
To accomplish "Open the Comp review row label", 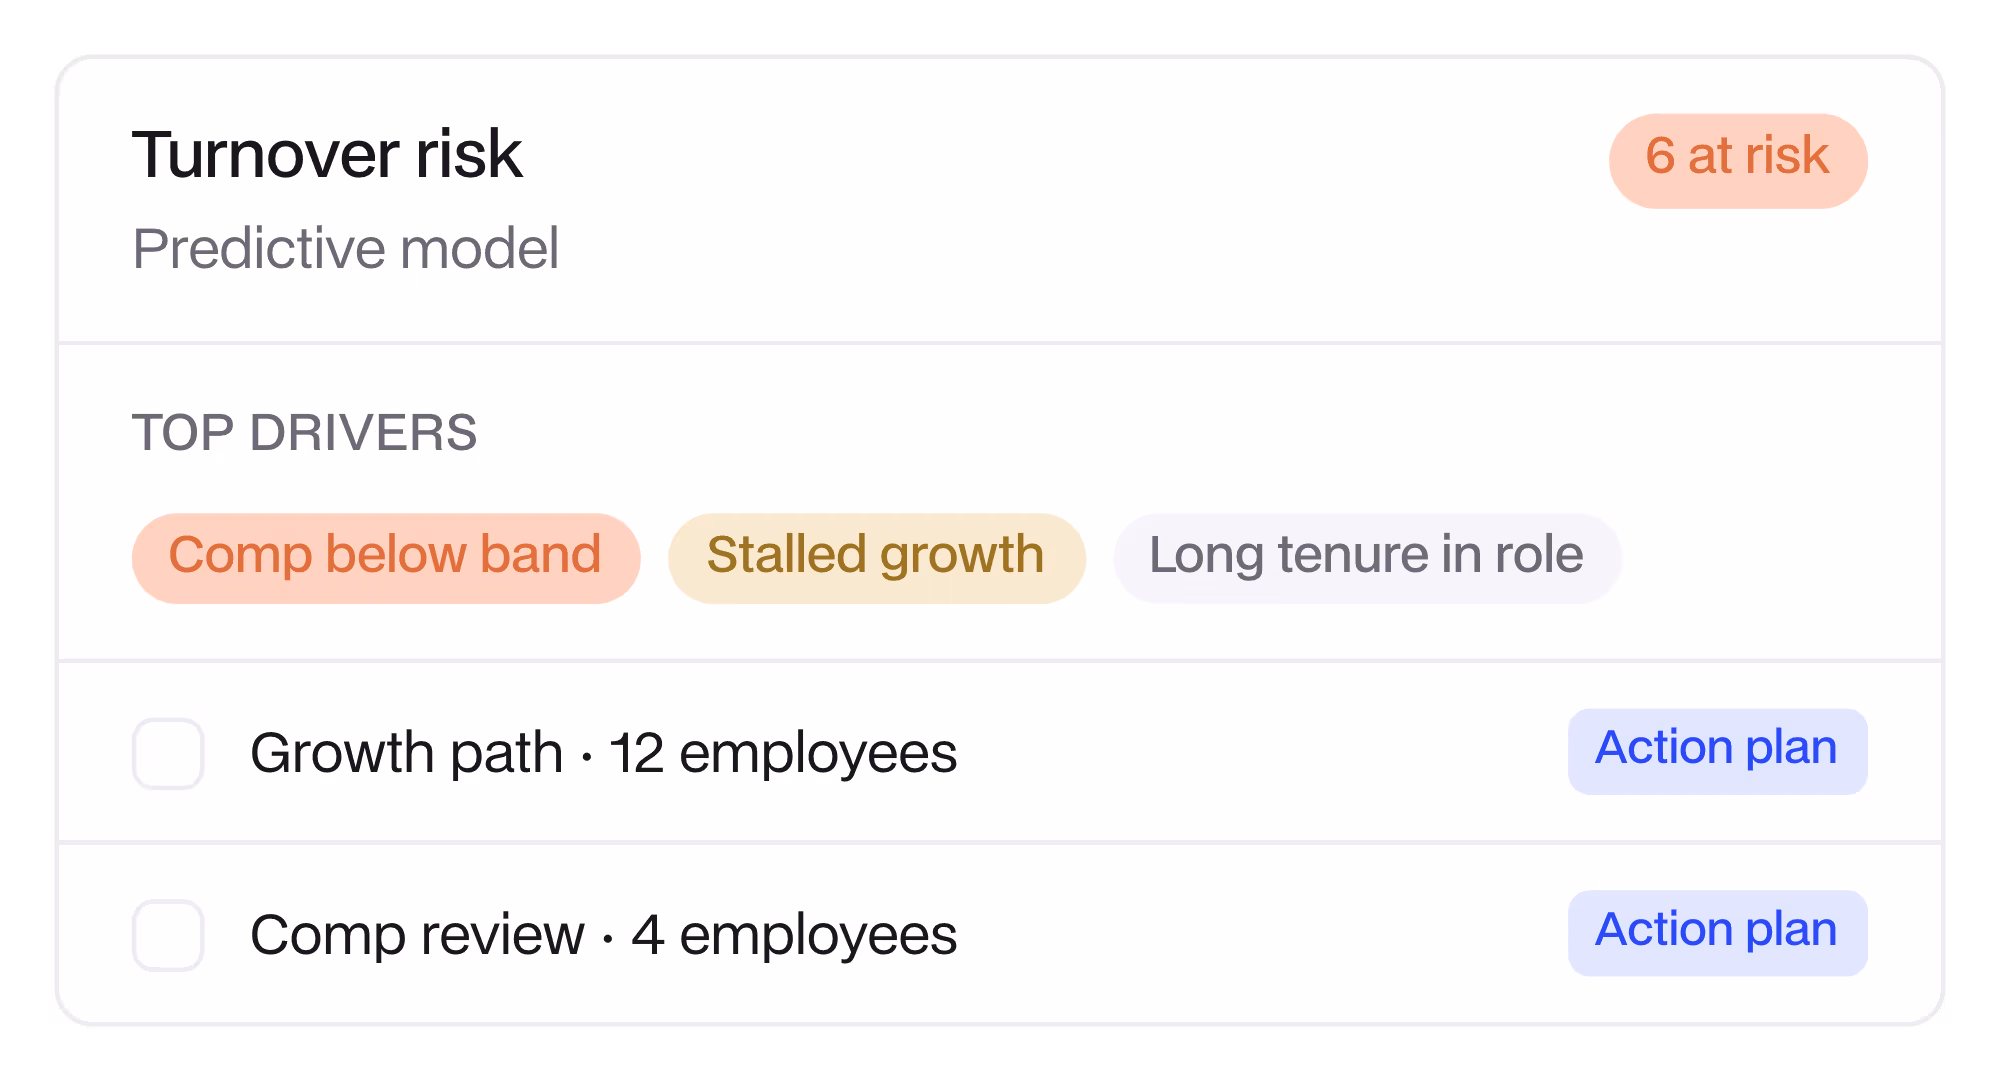I will coord(417,935).
